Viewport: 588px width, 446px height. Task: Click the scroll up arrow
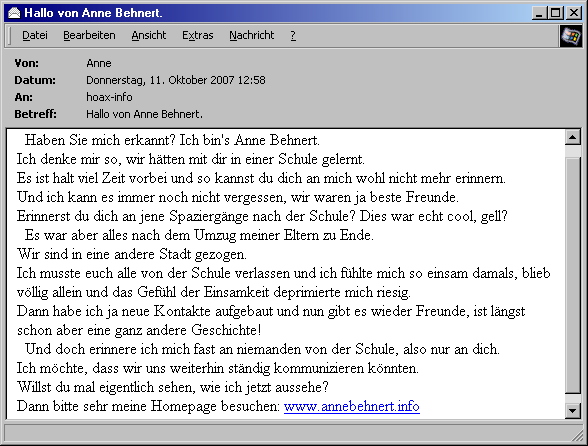(x=572, y=137)
